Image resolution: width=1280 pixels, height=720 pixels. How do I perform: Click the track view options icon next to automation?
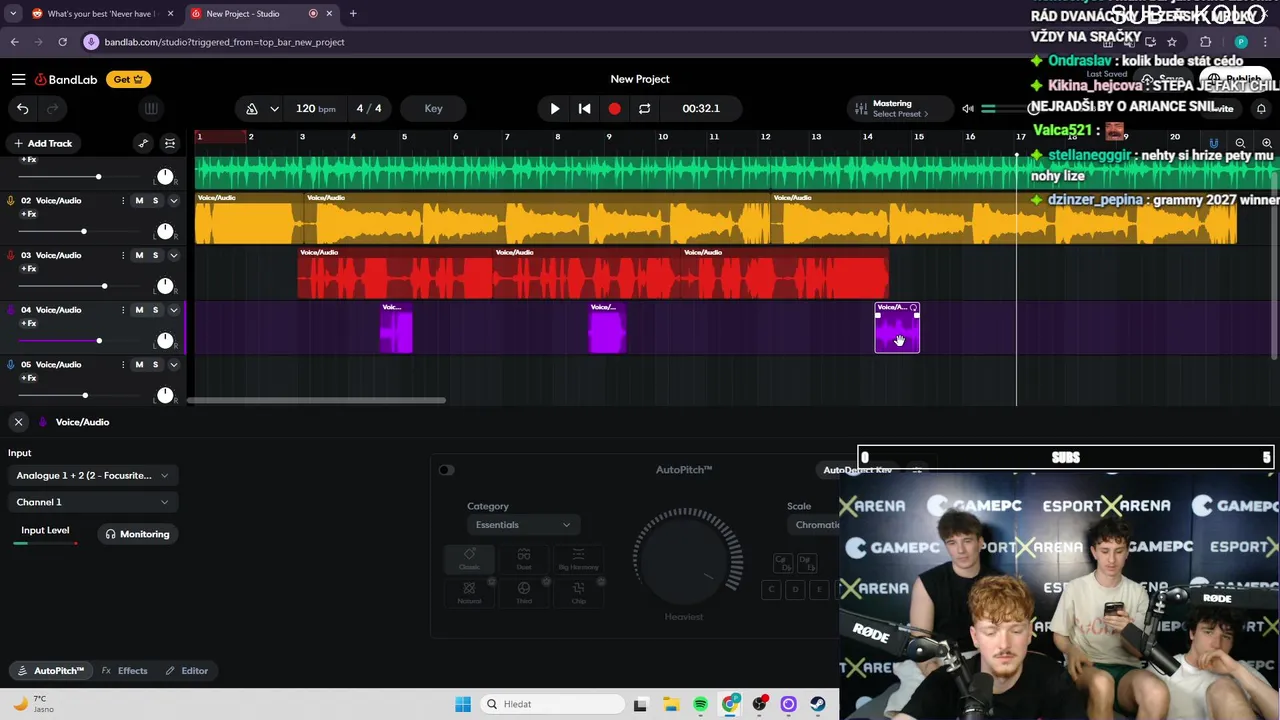point(170,143)
